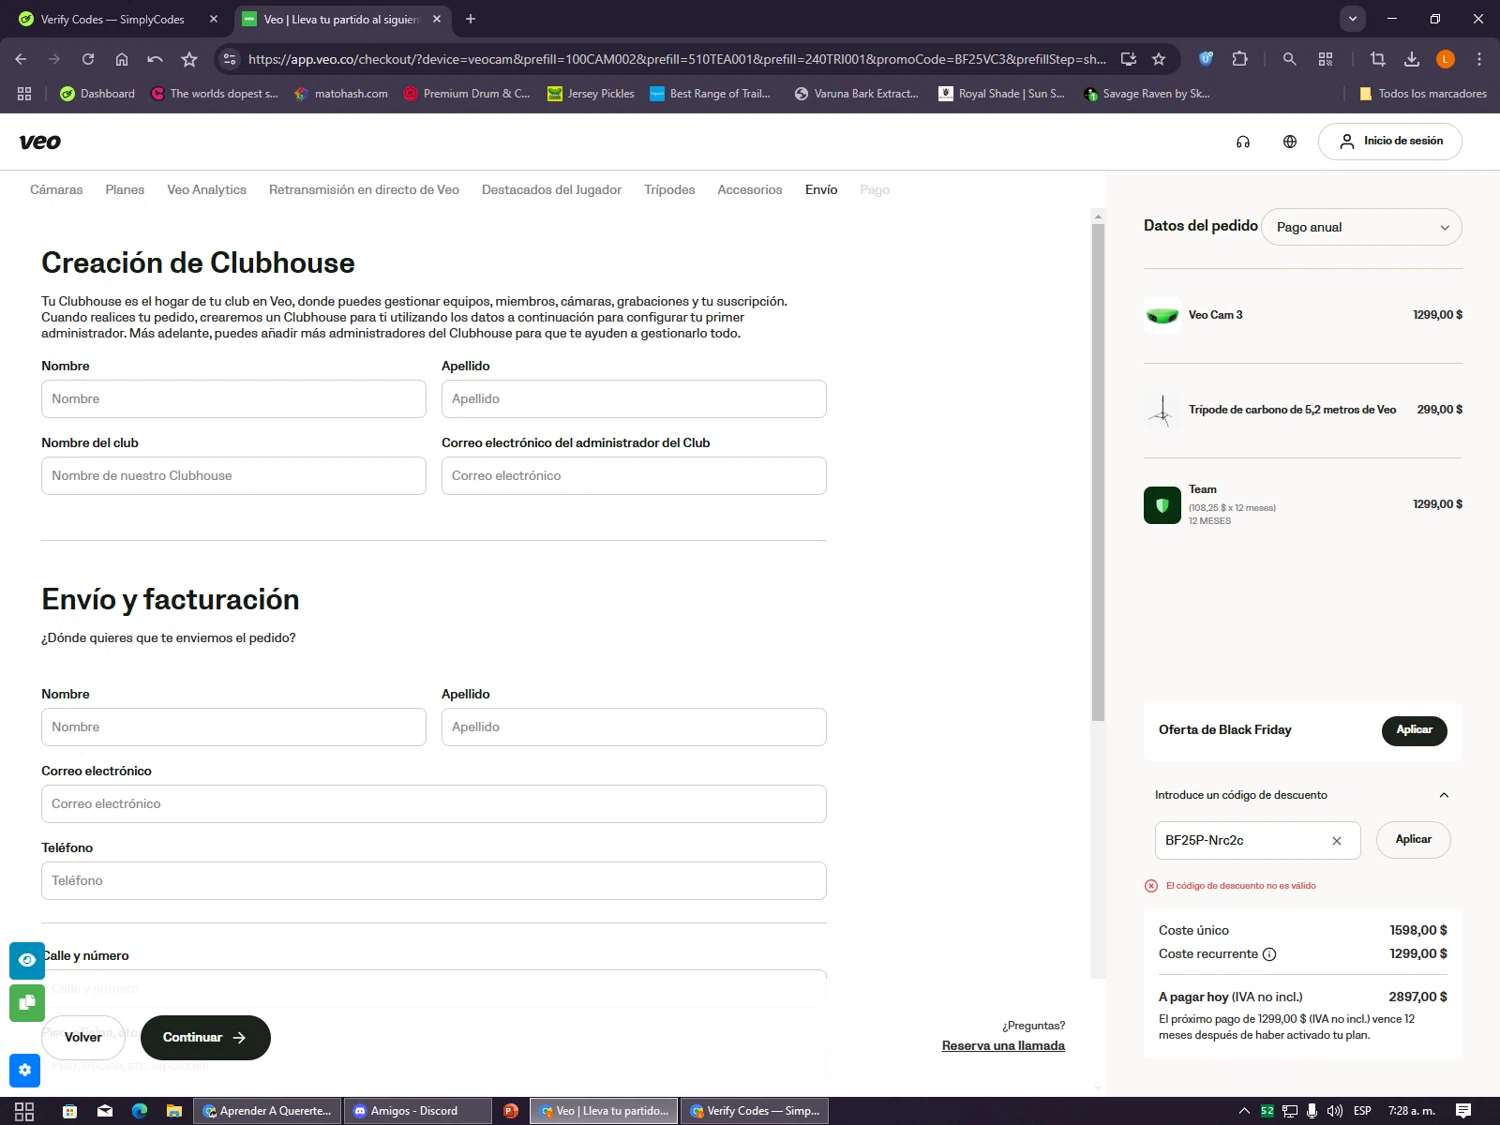1500x1125 pixels.
Task: Click the Team plan shield icon
Action: pyautogui.click(x=1162, y=505)
